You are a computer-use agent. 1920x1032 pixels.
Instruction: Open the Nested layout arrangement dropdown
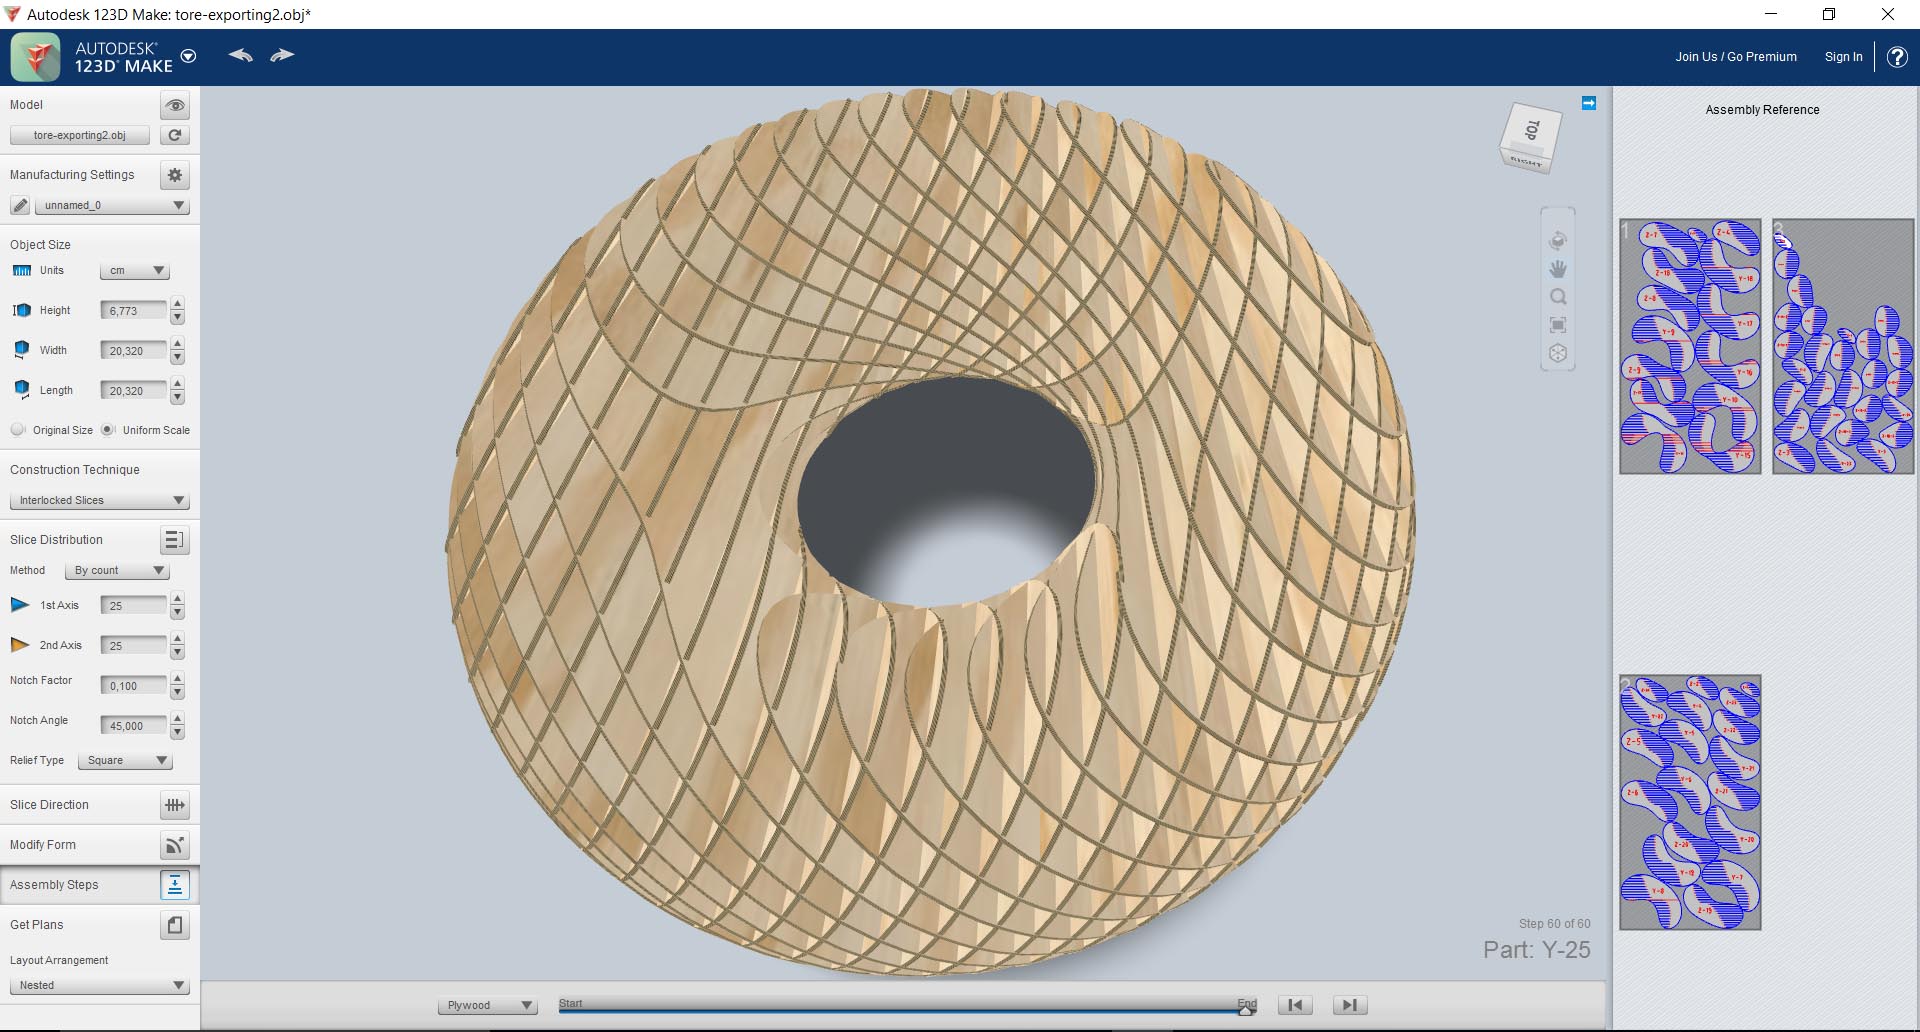(99, 985)
